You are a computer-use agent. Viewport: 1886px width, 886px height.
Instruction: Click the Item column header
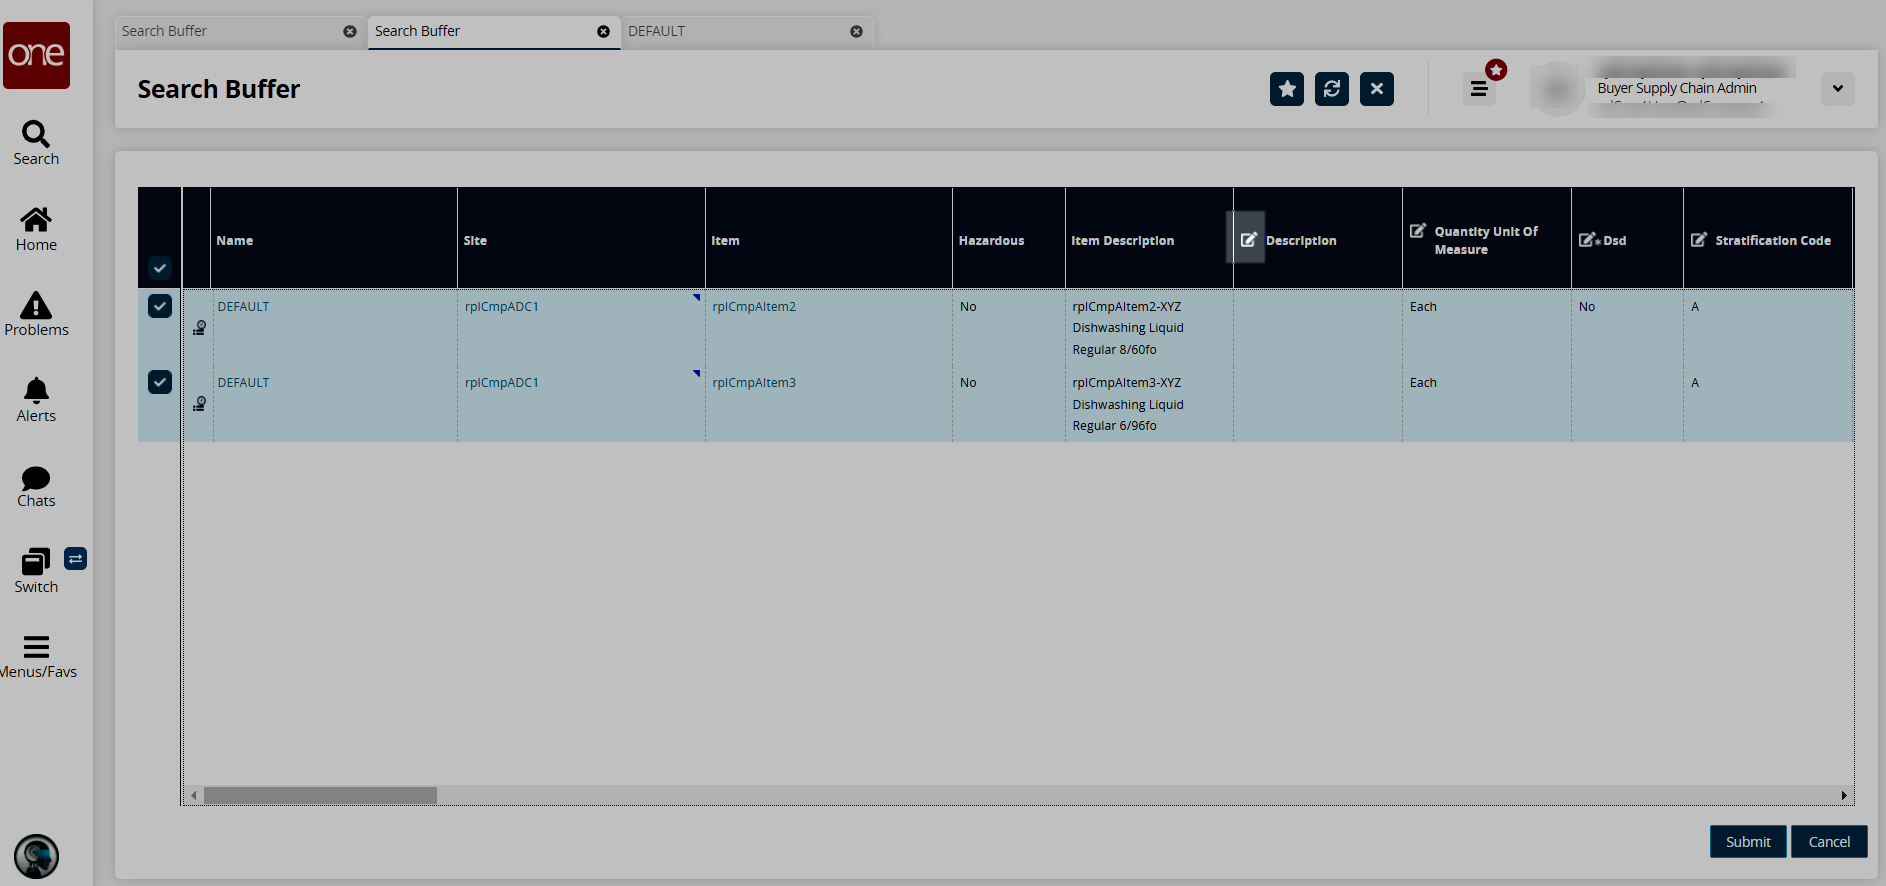(x=829, y=240)
